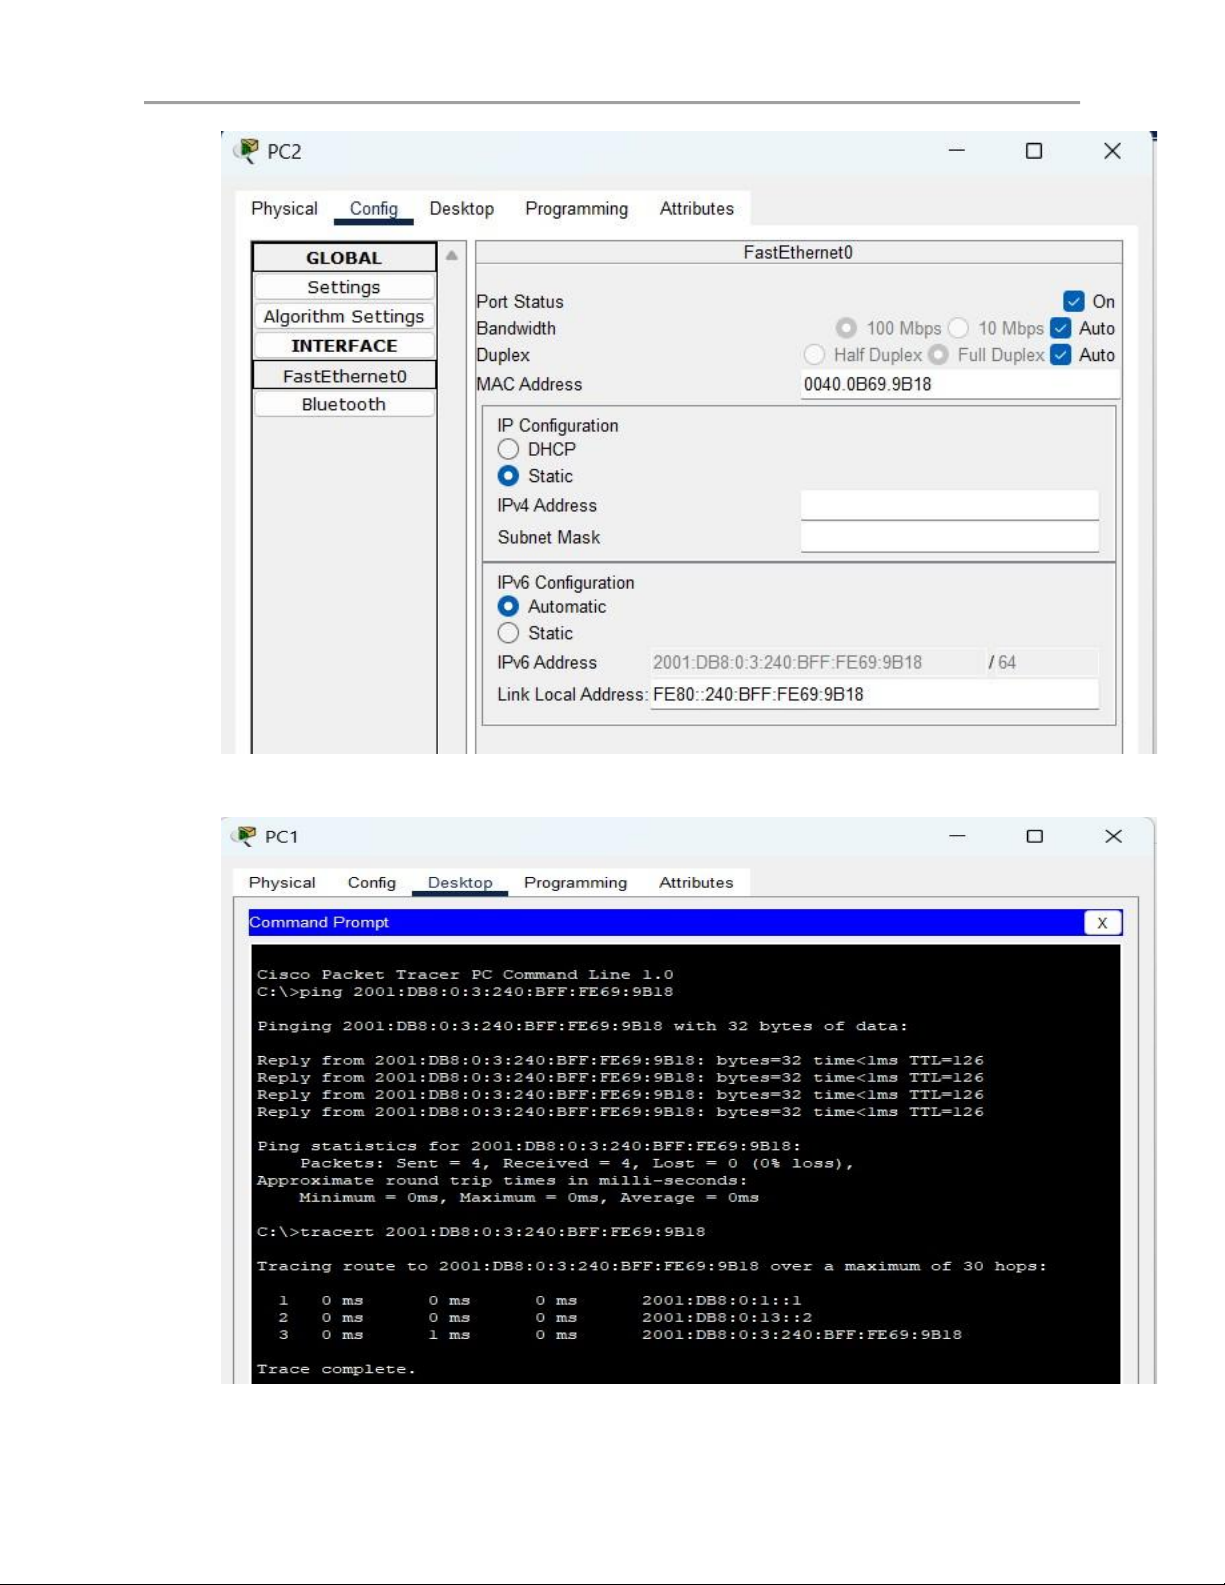This screenshot has width=1225, height=1585.
Task: Click the IPv4 Address input field
Action: click(x=949, y=505)
